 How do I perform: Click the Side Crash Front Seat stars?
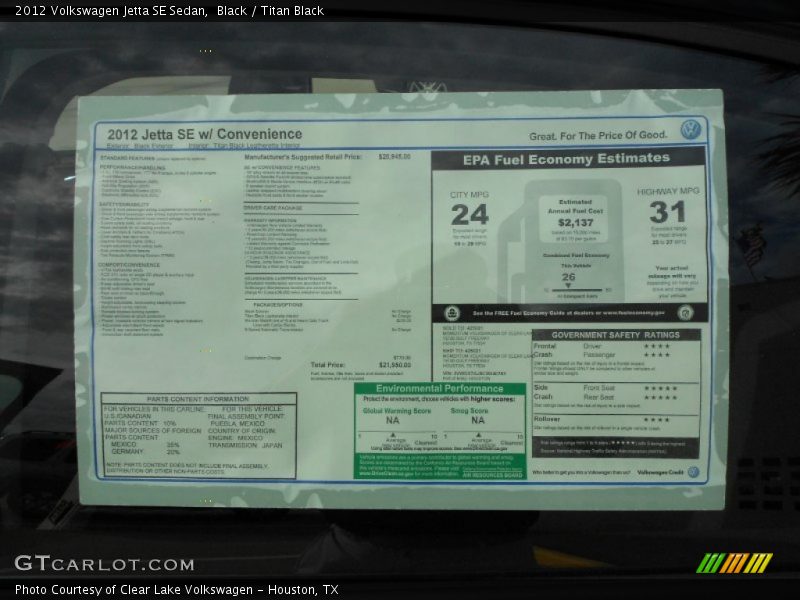coord(660,388)
